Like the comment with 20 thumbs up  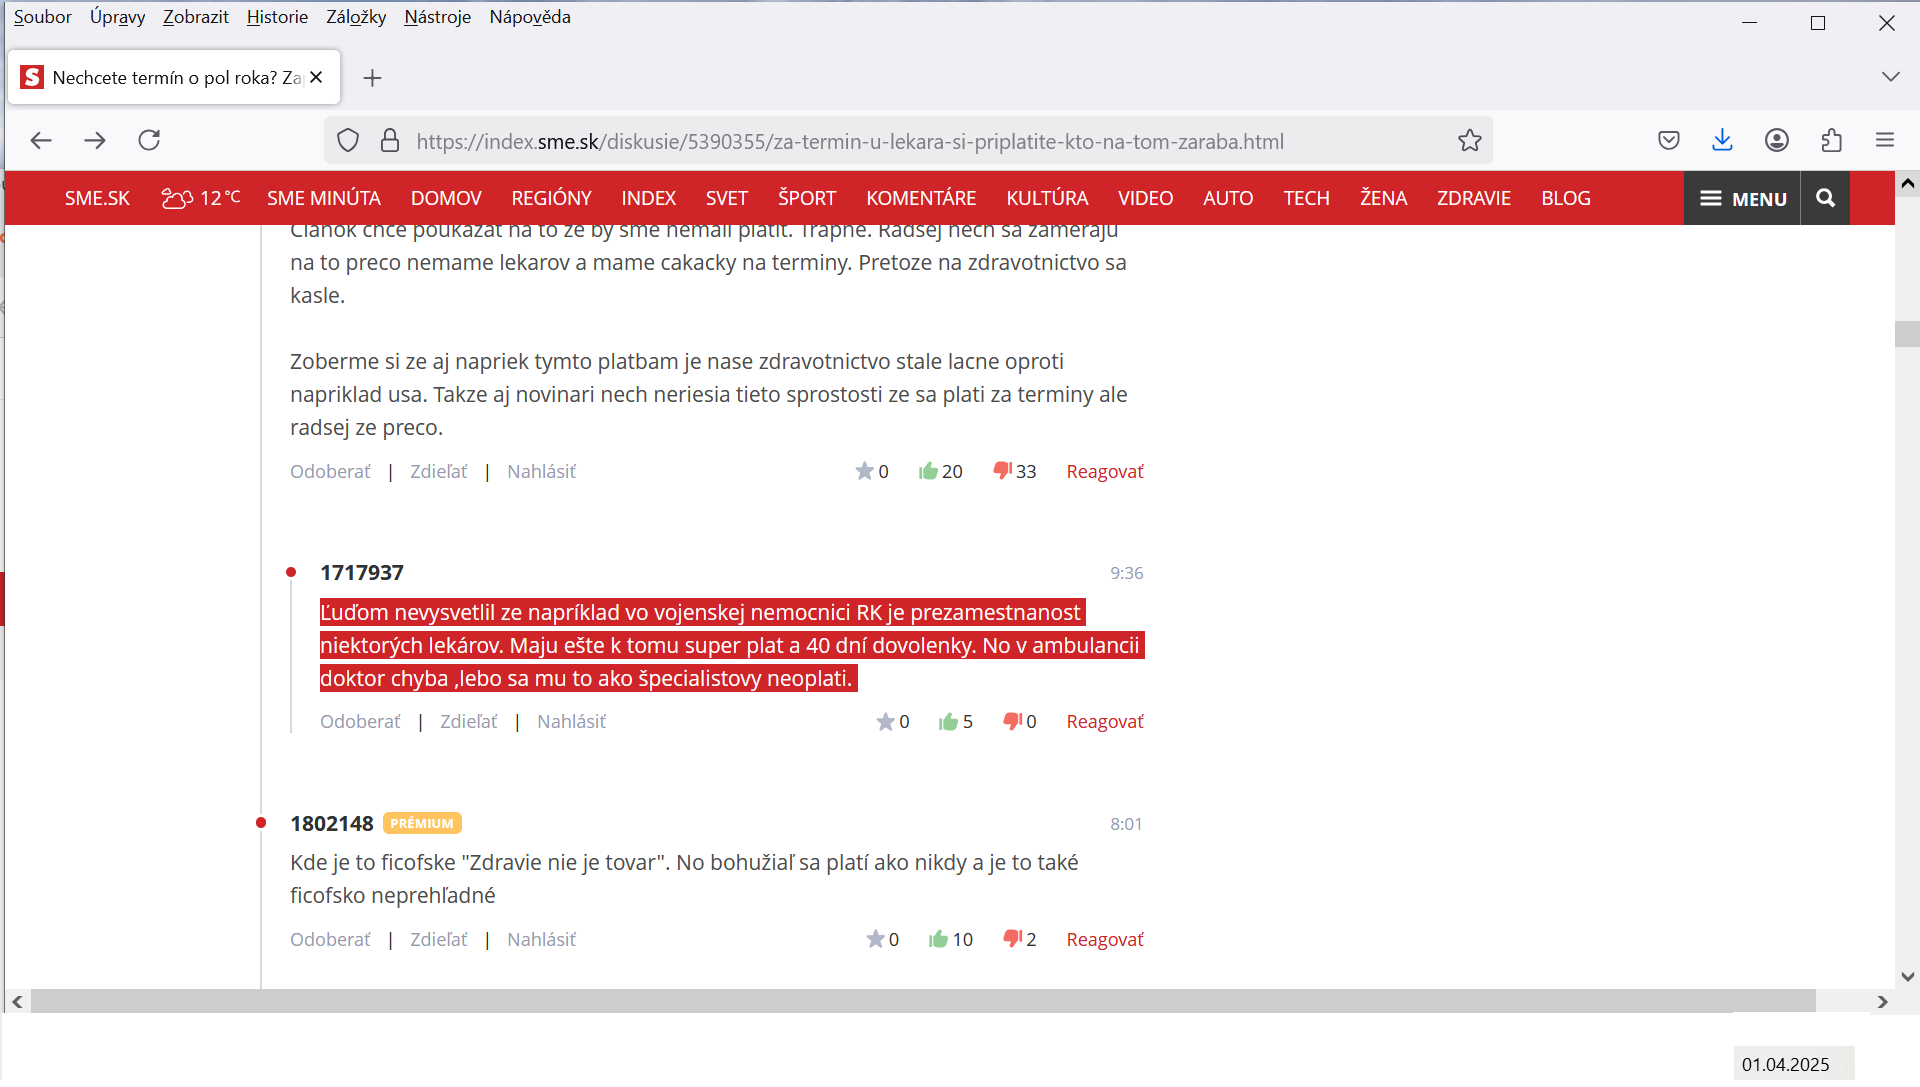928,471
